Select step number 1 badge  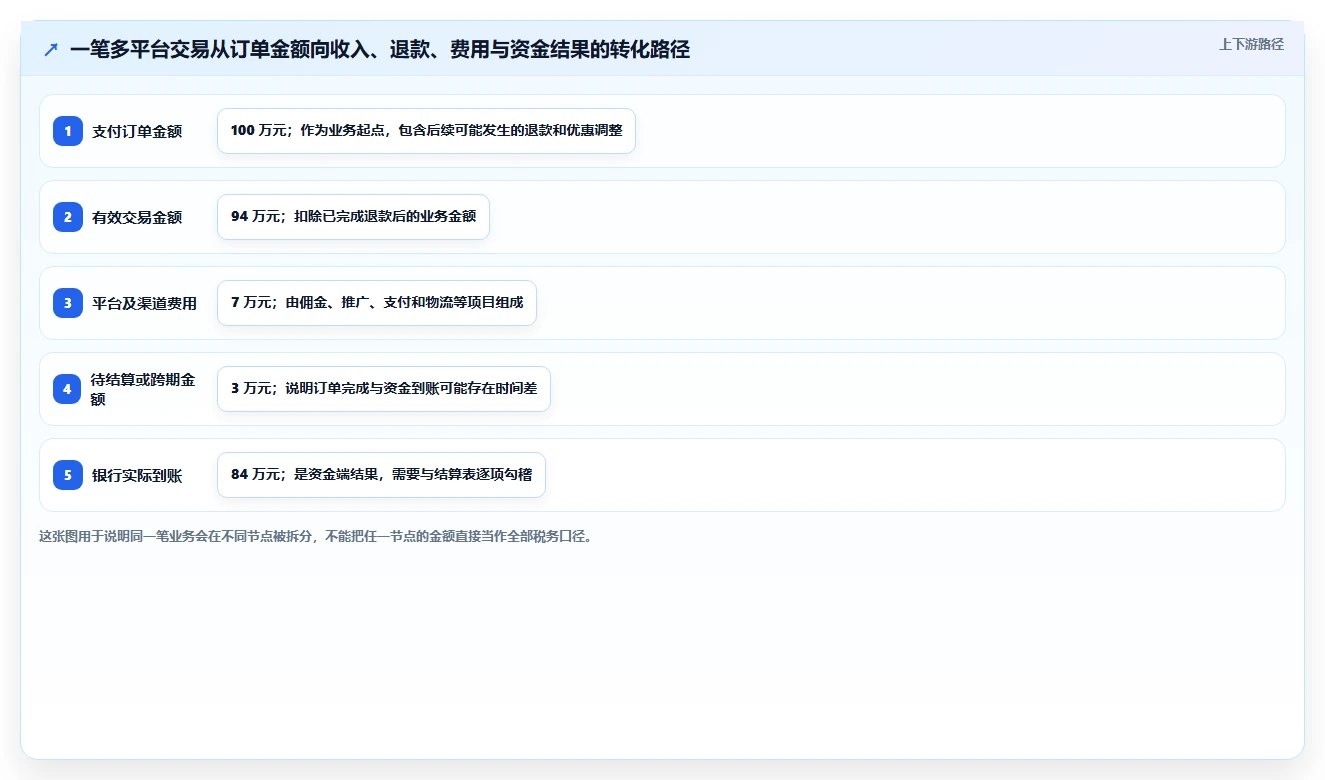[x=68, y=131]
